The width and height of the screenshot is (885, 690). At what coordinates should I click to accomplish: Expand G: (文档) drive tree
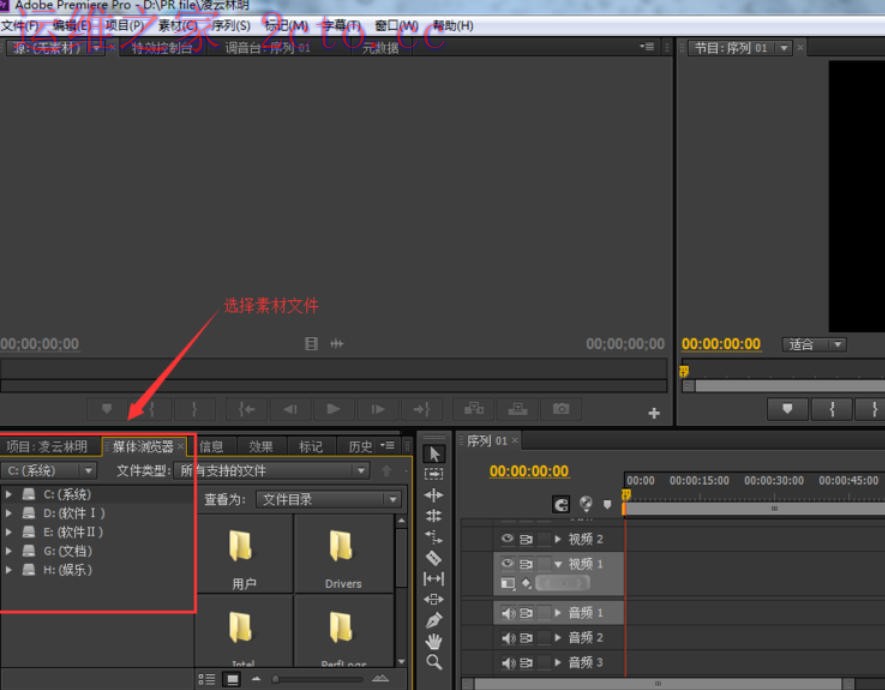8,551
